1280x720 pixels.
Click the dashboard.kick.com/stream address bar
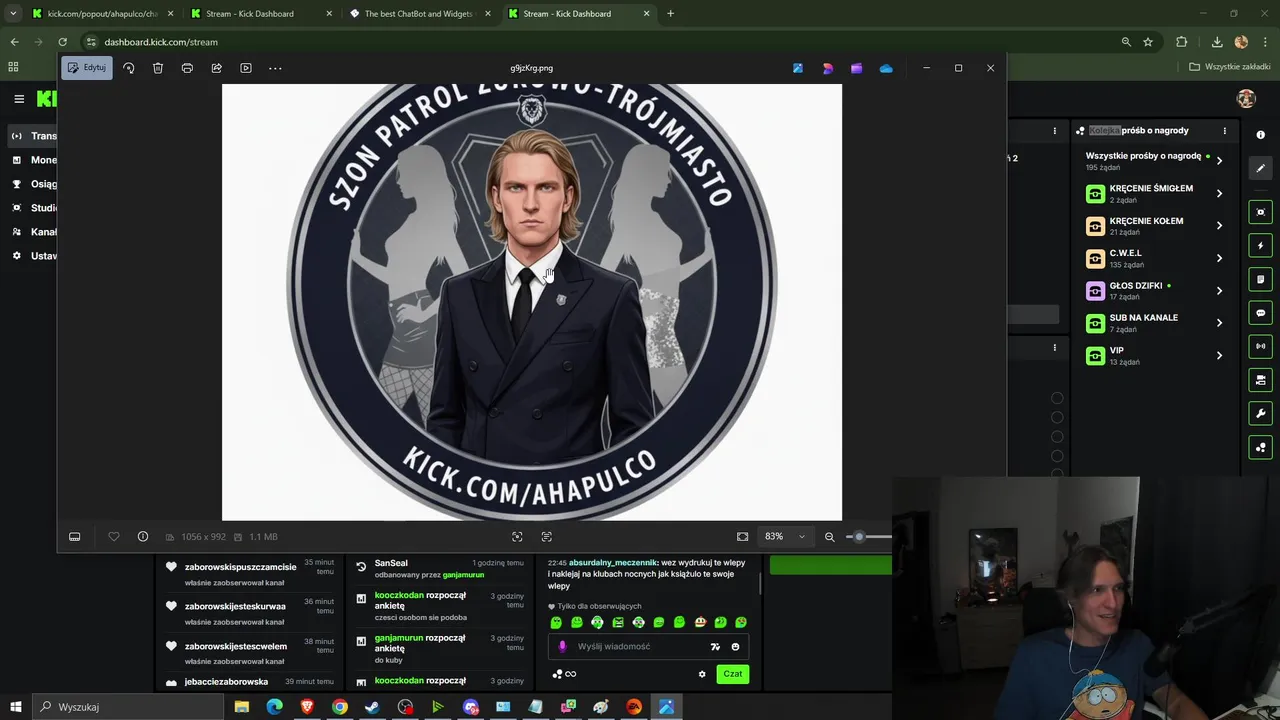[x=600, y=42]
